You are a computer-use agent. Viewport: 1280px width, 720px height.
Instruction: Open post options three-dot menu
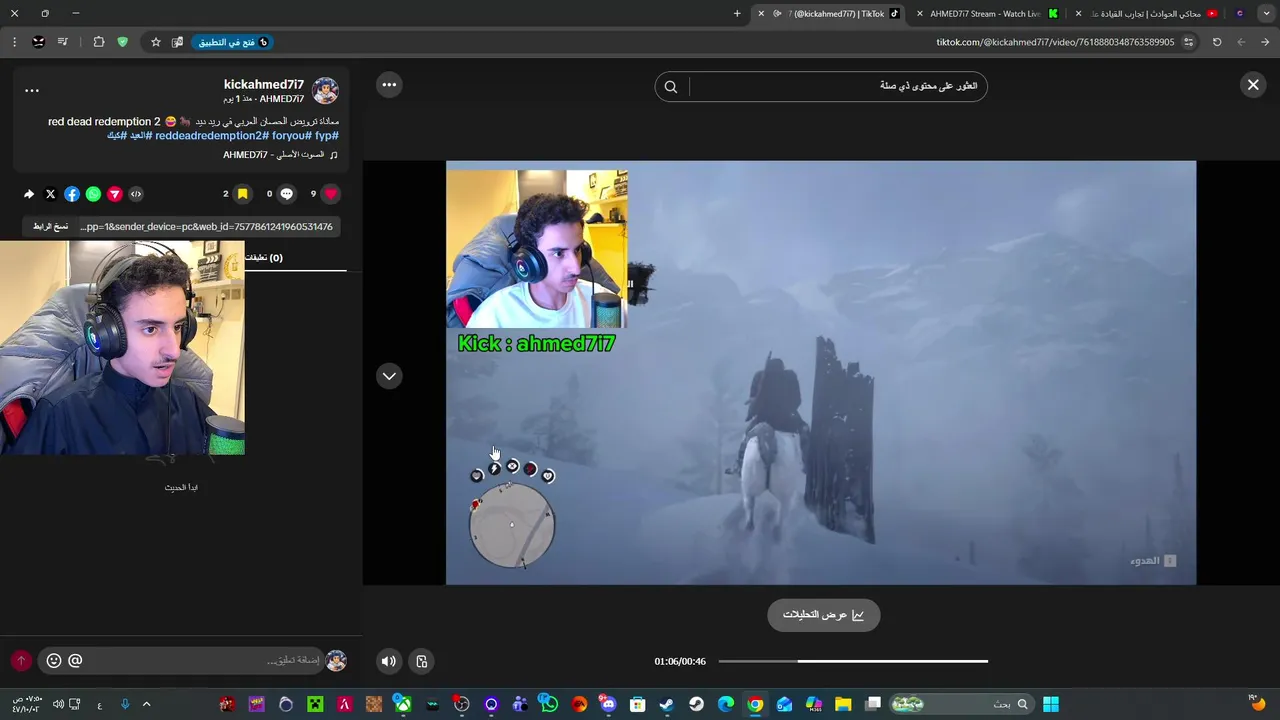32,91
